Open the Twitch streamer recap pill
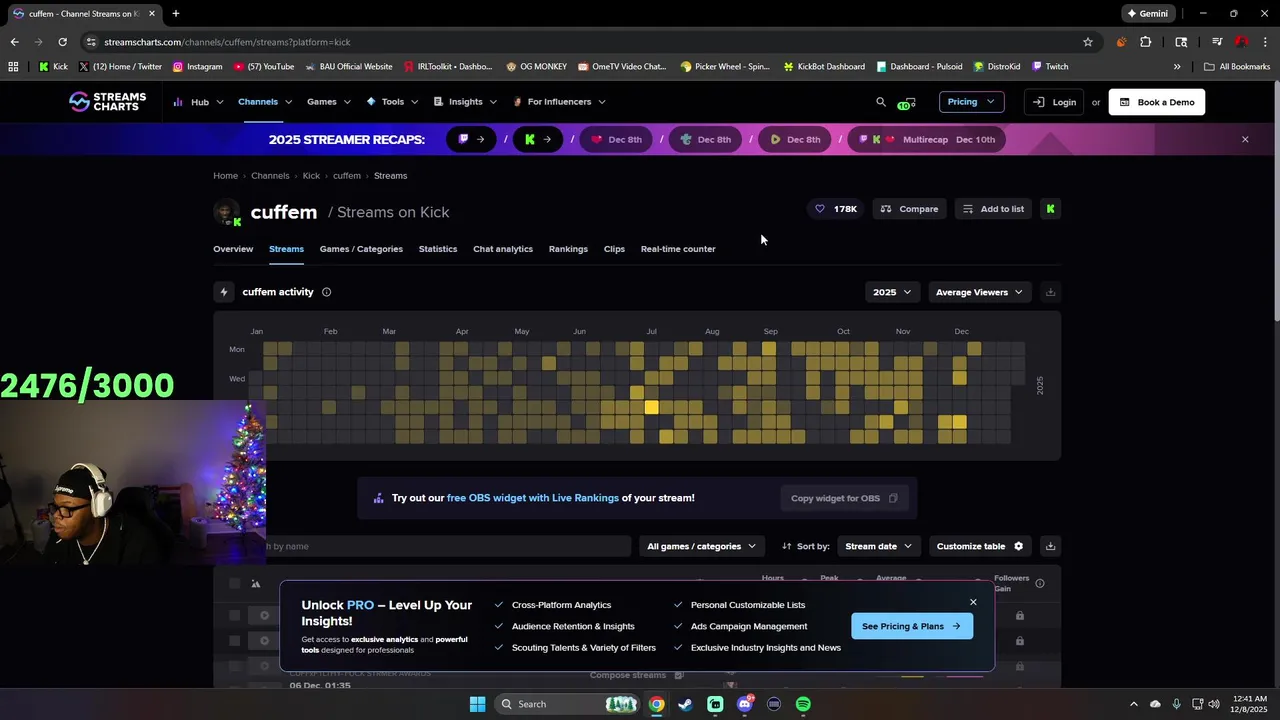 click(x=471, y=139)
